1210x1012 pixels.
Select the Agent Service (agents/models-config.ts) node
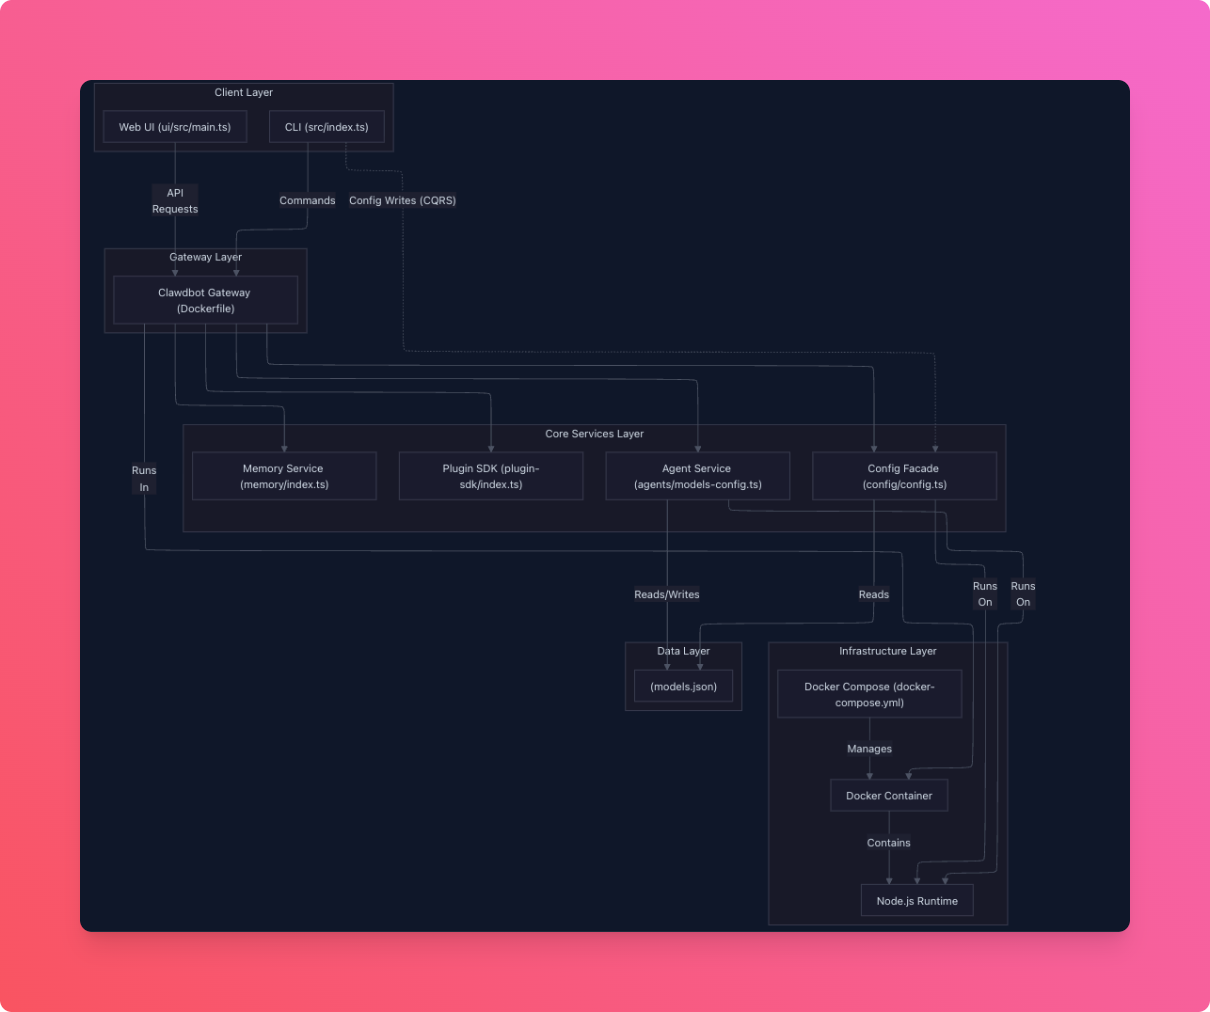(x=697, y=476)
